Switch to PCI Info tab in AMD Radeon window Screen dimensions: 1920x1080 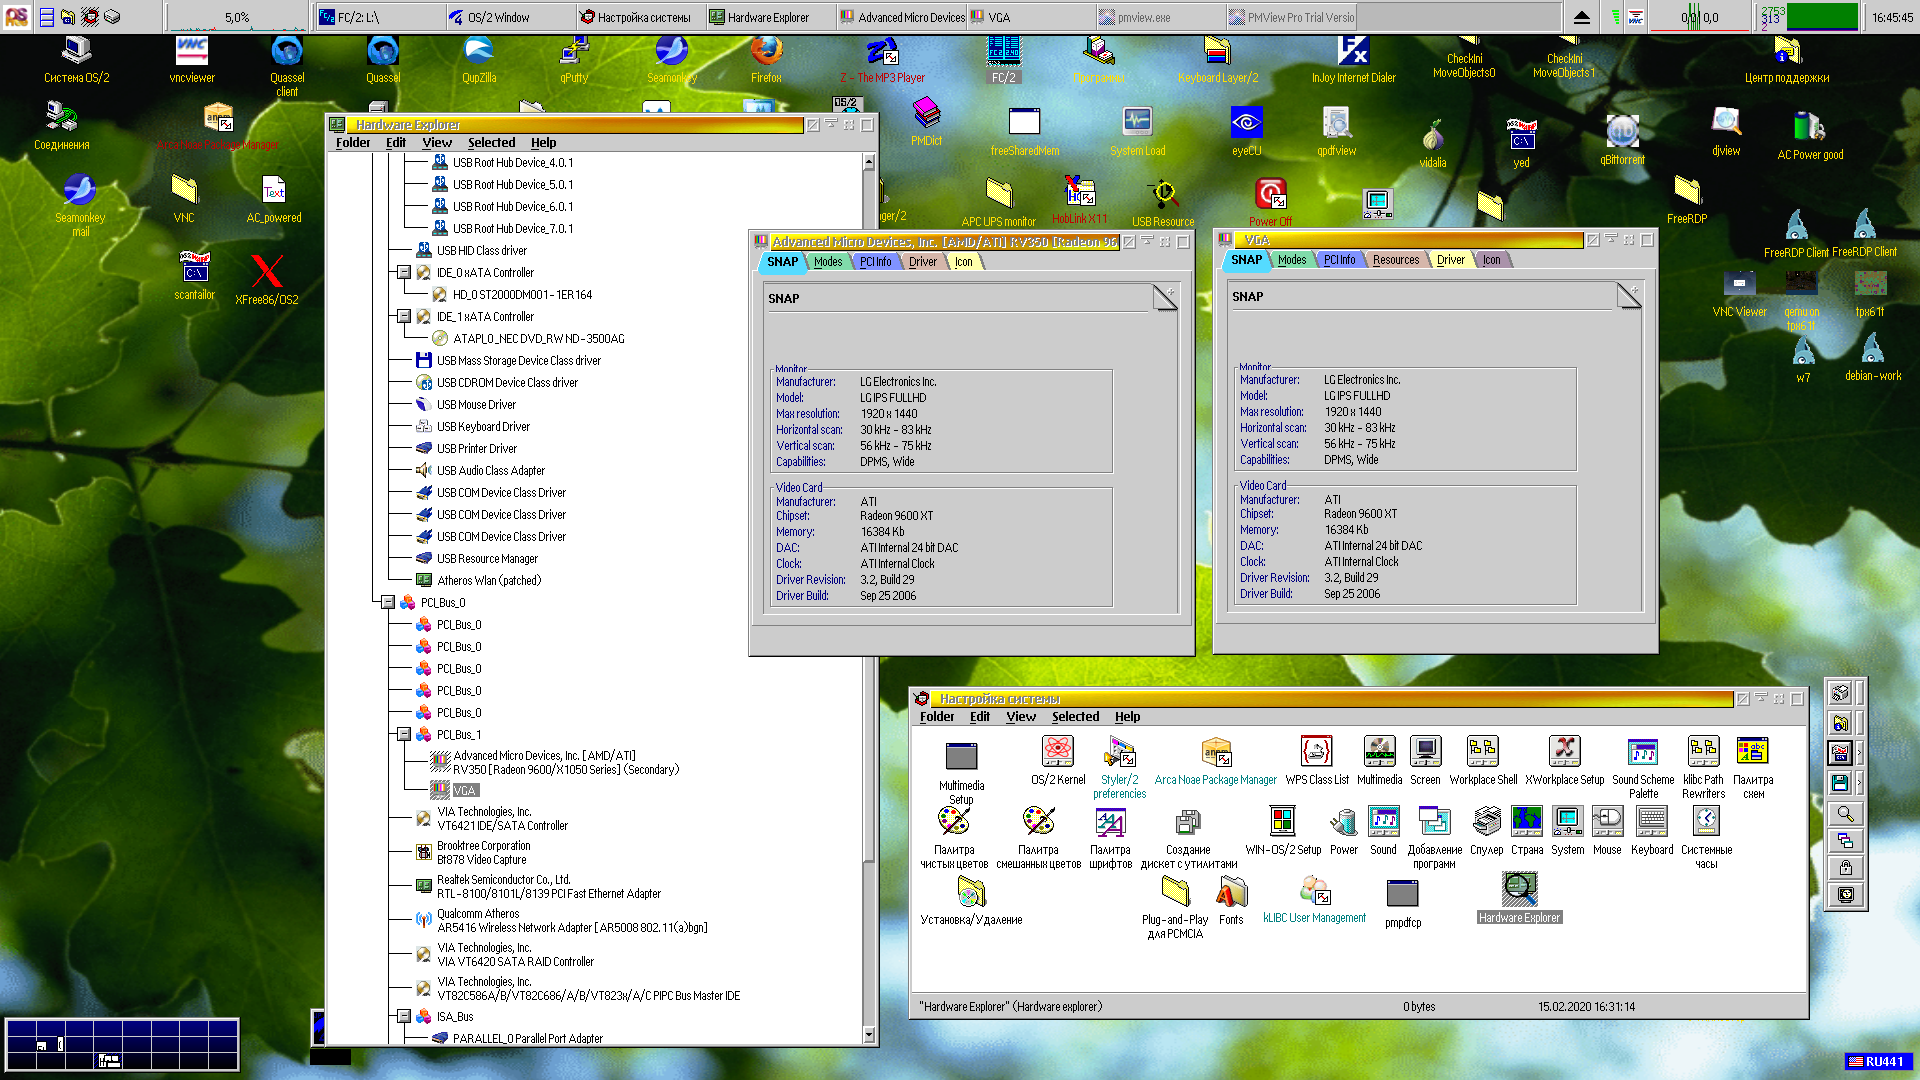(875, 262)
